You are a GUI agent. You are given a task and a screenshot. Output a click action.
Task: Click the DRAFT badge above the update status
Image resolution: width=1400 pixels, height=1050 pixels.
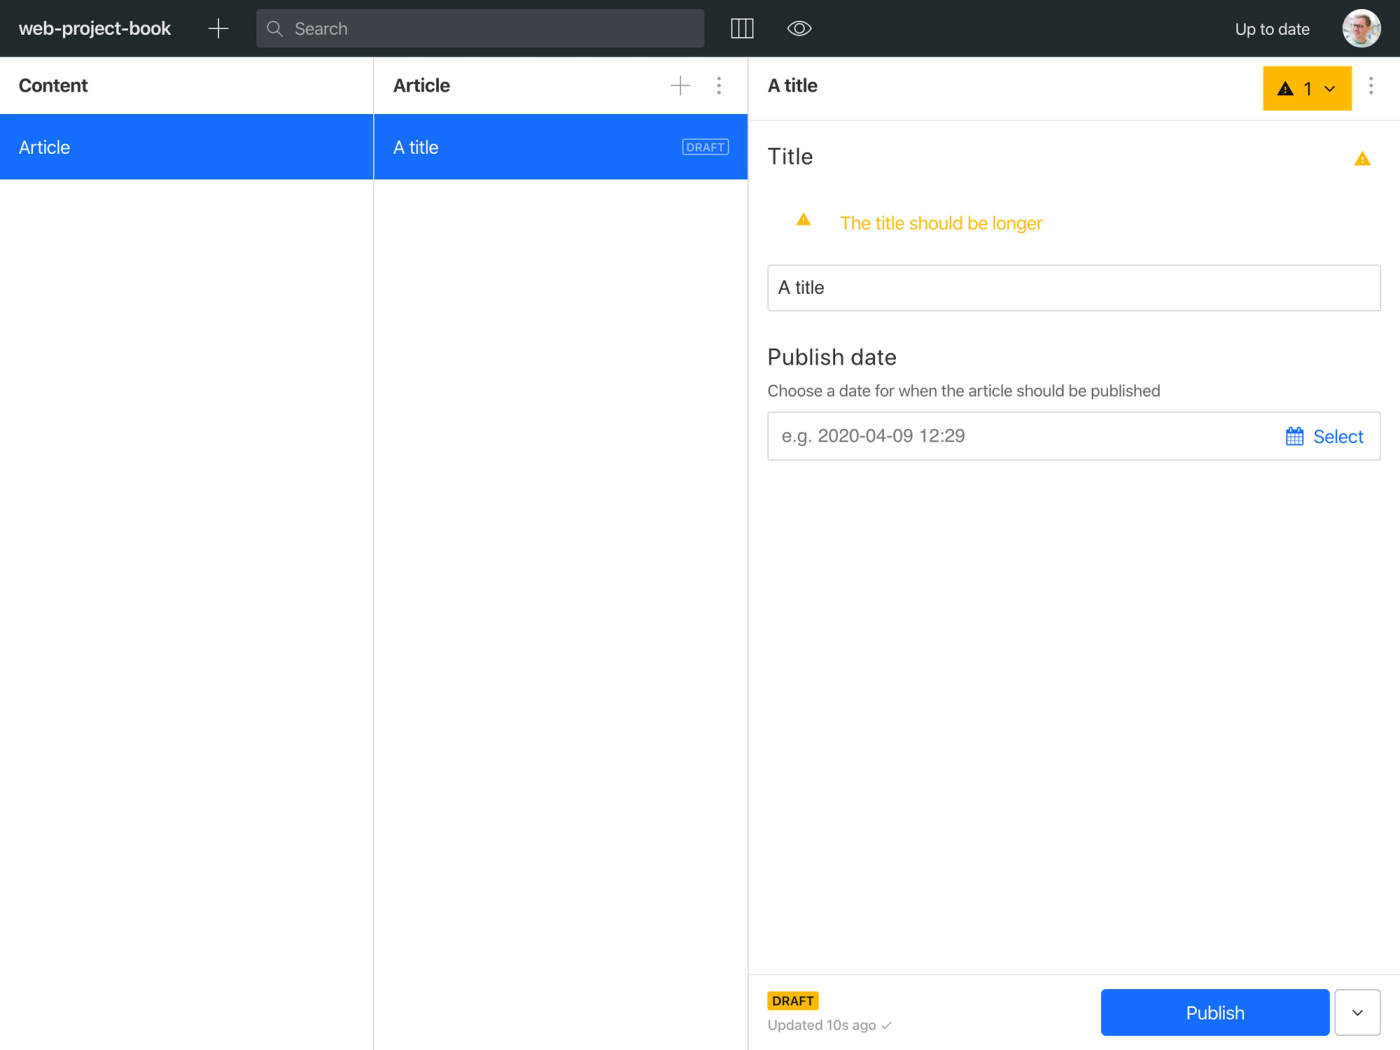tap(792, 1000)
